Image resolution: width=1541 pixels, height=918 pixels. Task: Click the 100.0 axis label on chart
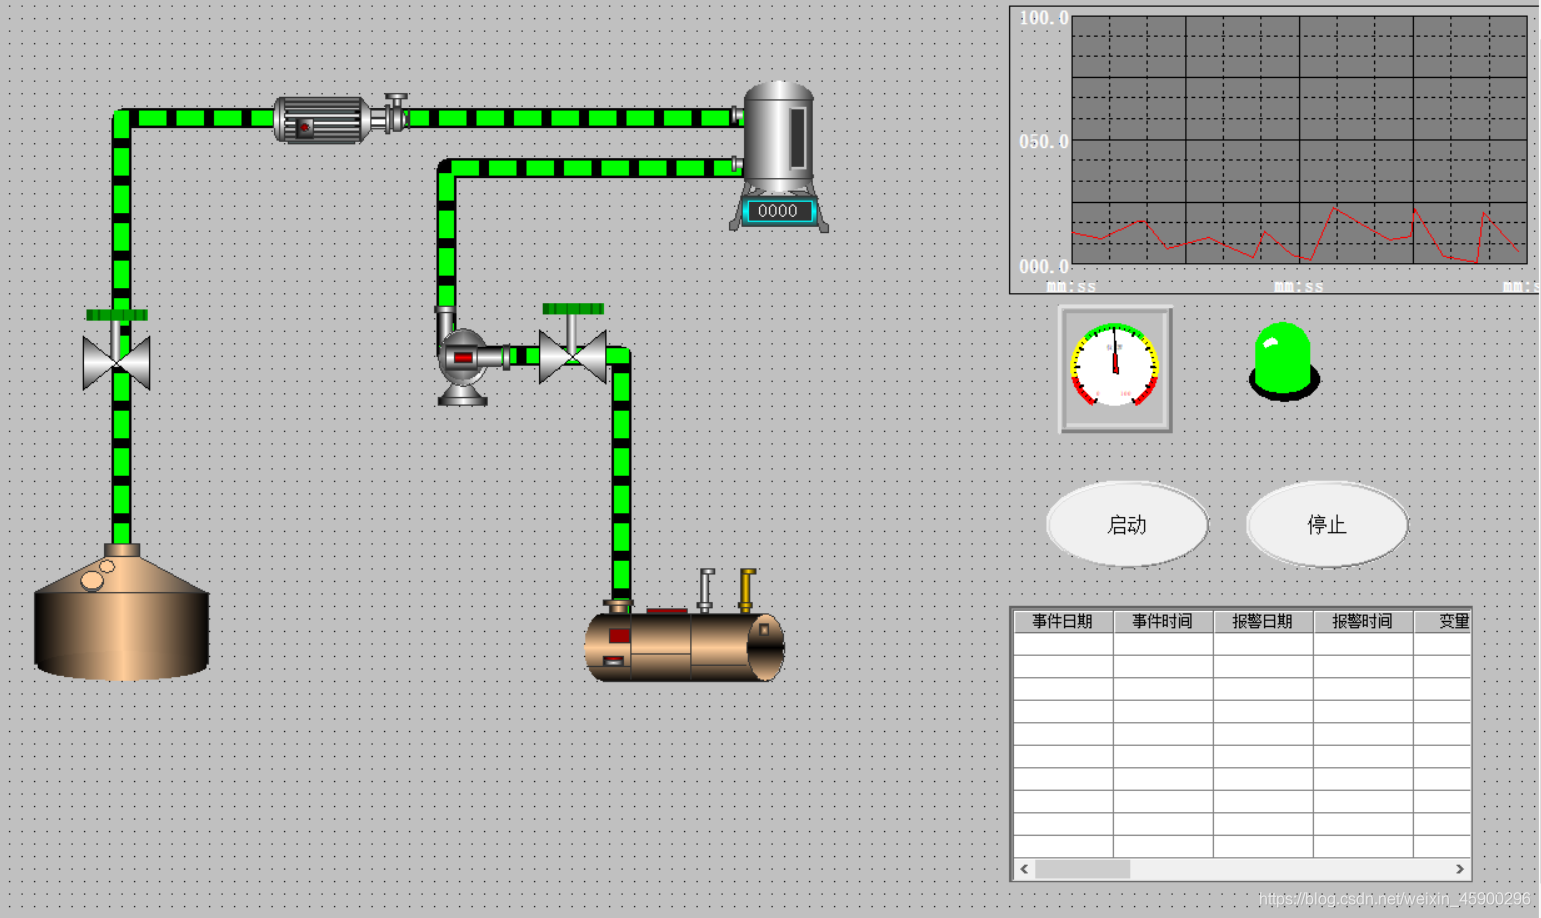1043,18
